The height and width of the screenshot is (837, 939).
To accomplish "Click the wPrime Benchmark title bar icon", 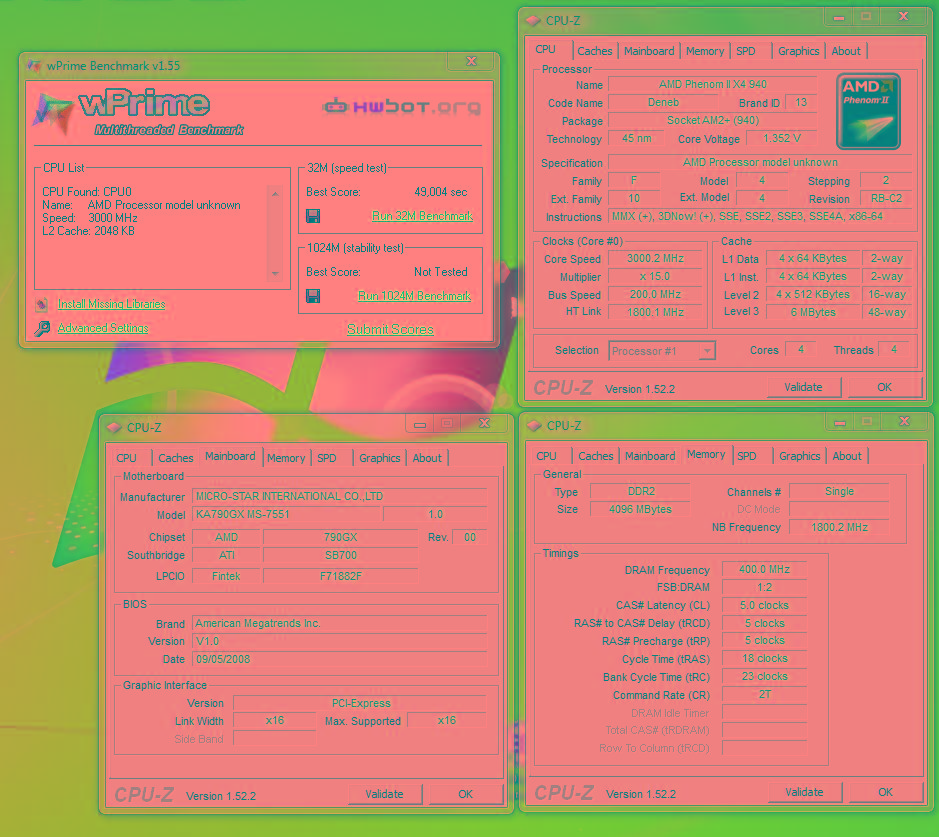I will click(x=34, y=66).
